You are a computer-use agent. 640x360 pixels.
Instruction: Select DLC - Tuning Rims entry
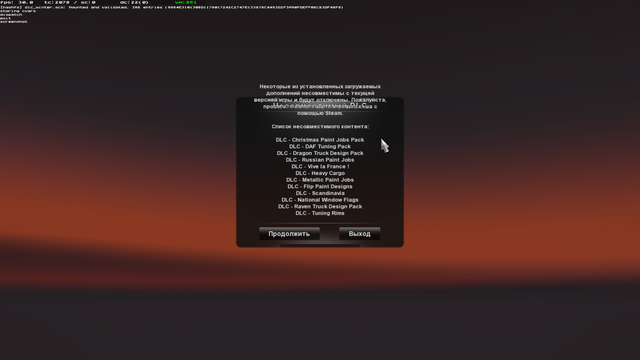pyautogui.click(x=320, y=213)
